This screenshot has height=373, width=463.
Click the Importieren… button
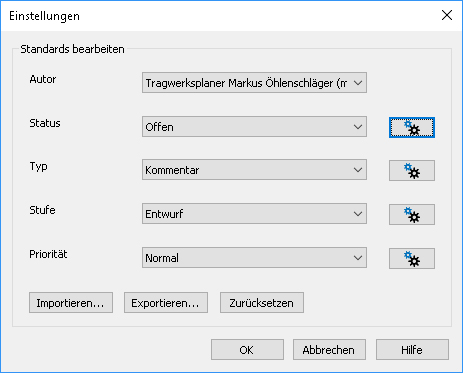click(x=71, y=303)
